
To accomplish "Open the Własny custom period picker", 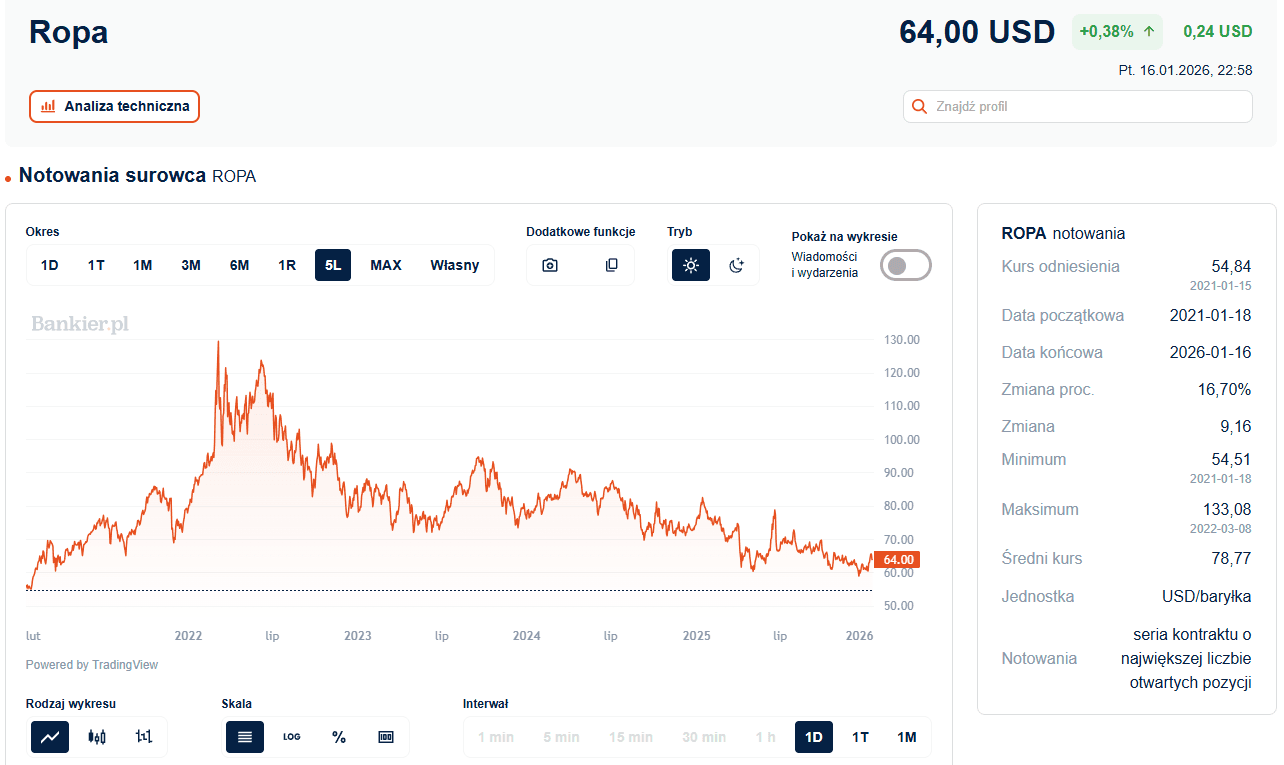I will click(x=455, y=265).
